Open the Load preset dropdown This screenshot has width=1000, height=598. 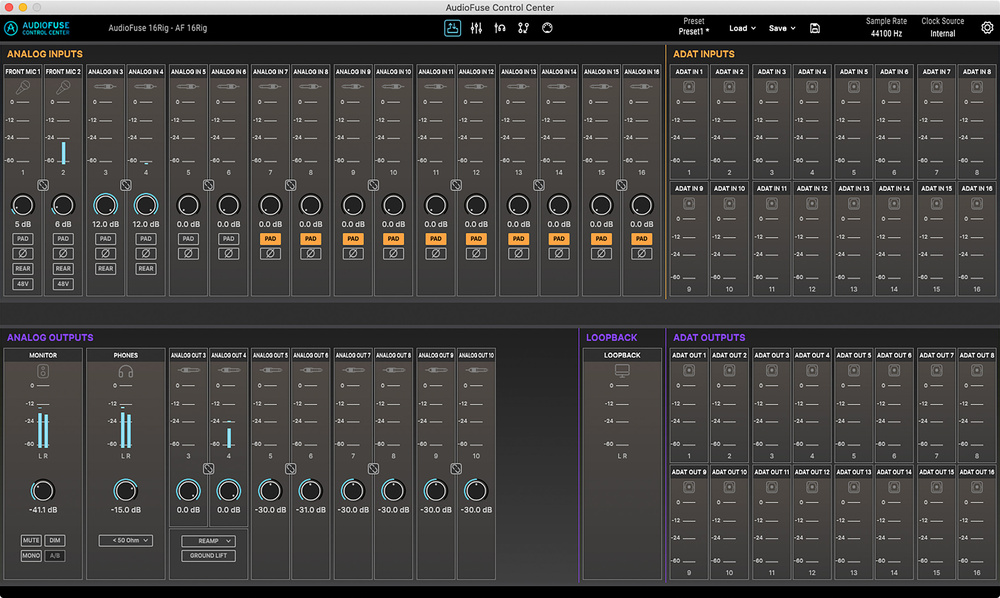742,28
